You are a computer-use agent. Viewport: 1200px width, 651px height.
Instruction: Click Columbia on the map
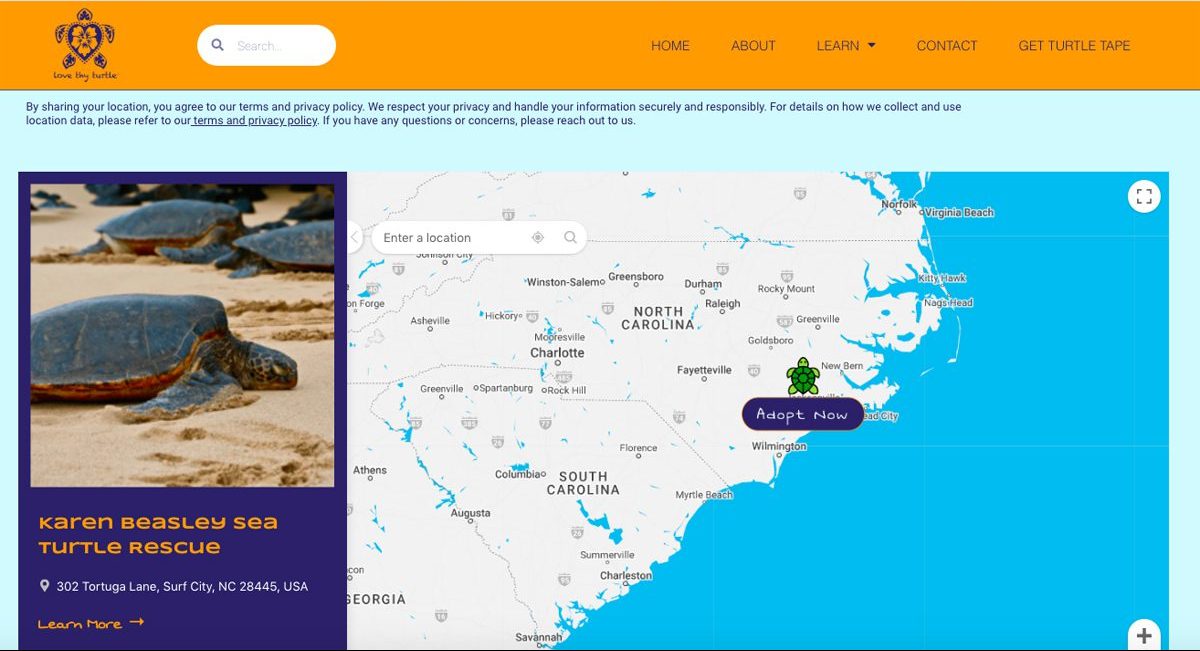coord(518,474)
